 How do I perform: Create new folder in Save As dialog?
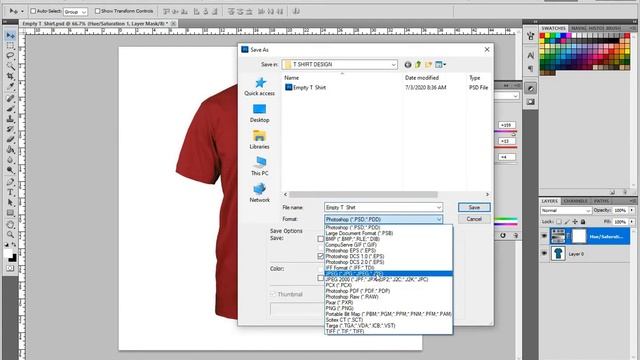(x=428, y=64)
